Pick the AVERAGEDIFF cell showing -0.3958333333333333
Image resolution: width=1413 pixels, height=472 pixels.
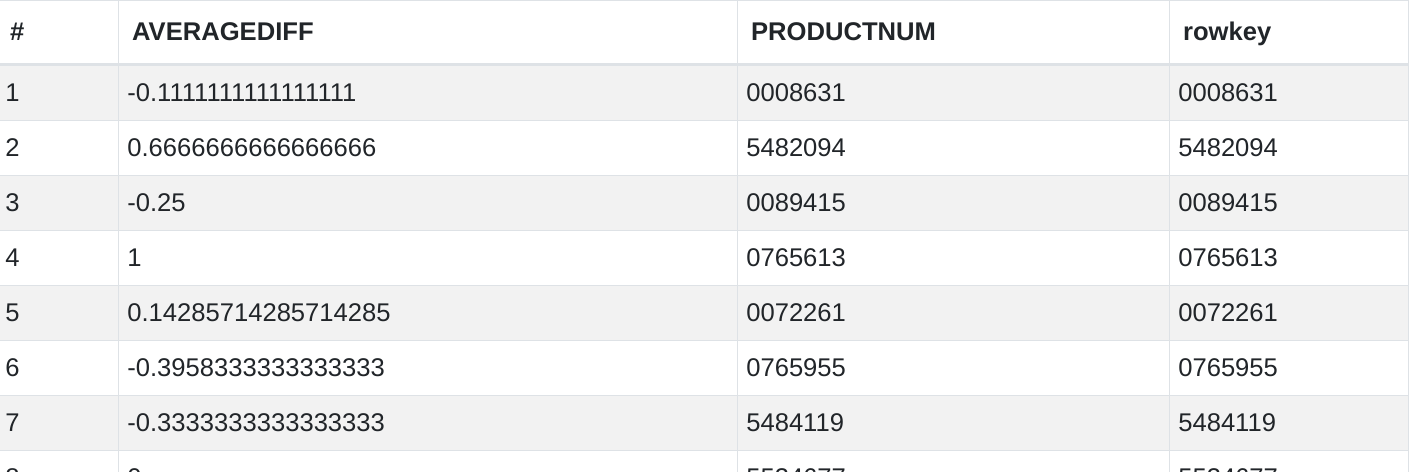(x=255, y=368)
